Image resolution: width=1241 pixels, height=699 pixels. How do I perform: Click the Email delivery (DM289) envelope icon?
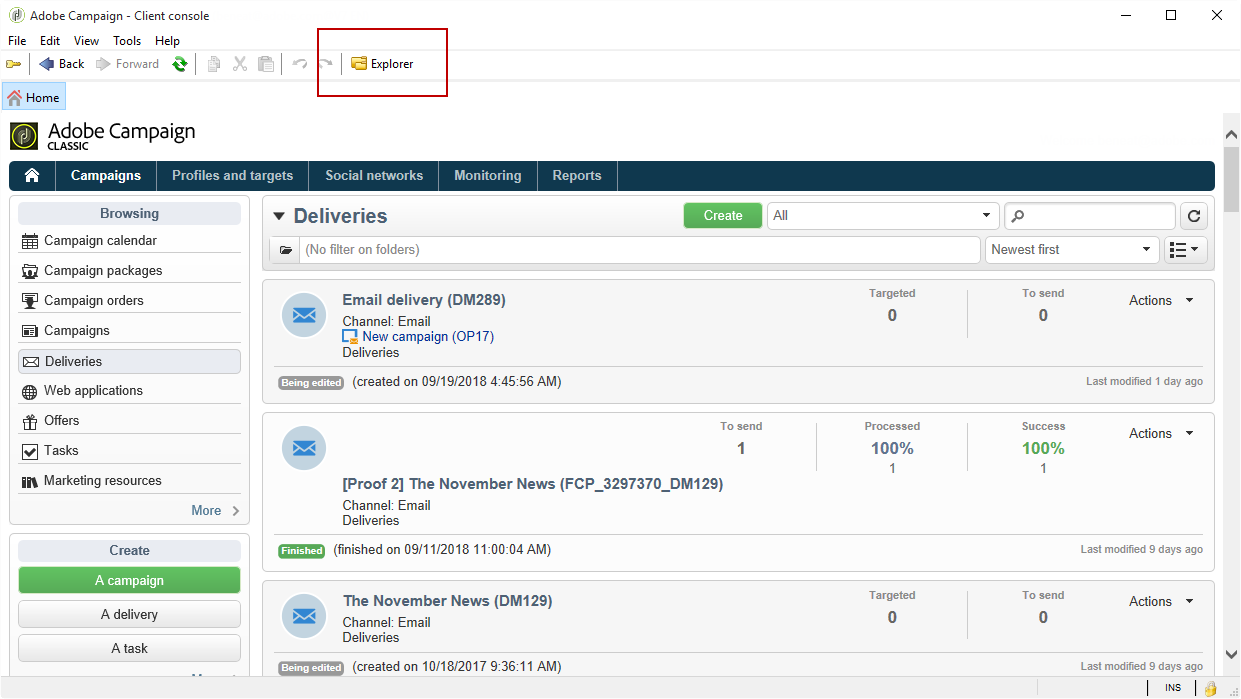point(304,315)
